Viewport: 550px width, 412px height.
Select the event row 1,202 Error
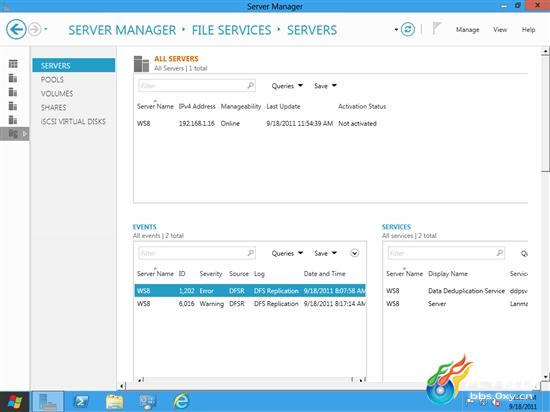pos(250,291)
